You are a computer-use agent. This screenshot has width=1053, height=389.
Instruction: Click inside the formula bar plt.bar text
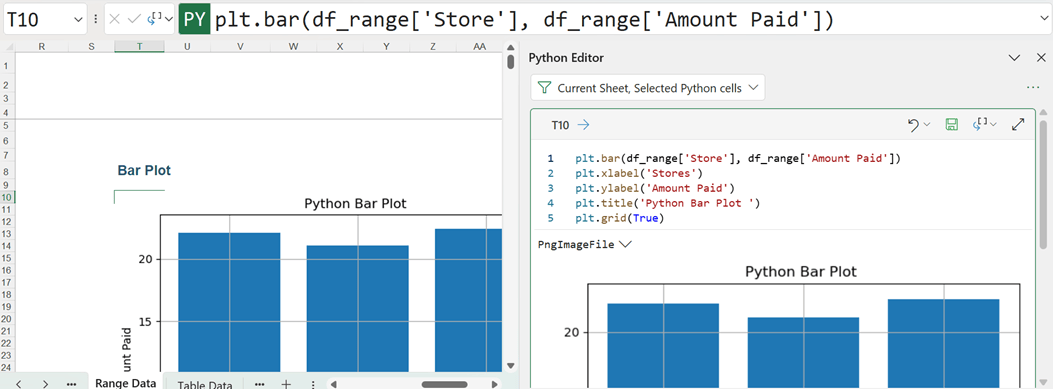[524, 21]
